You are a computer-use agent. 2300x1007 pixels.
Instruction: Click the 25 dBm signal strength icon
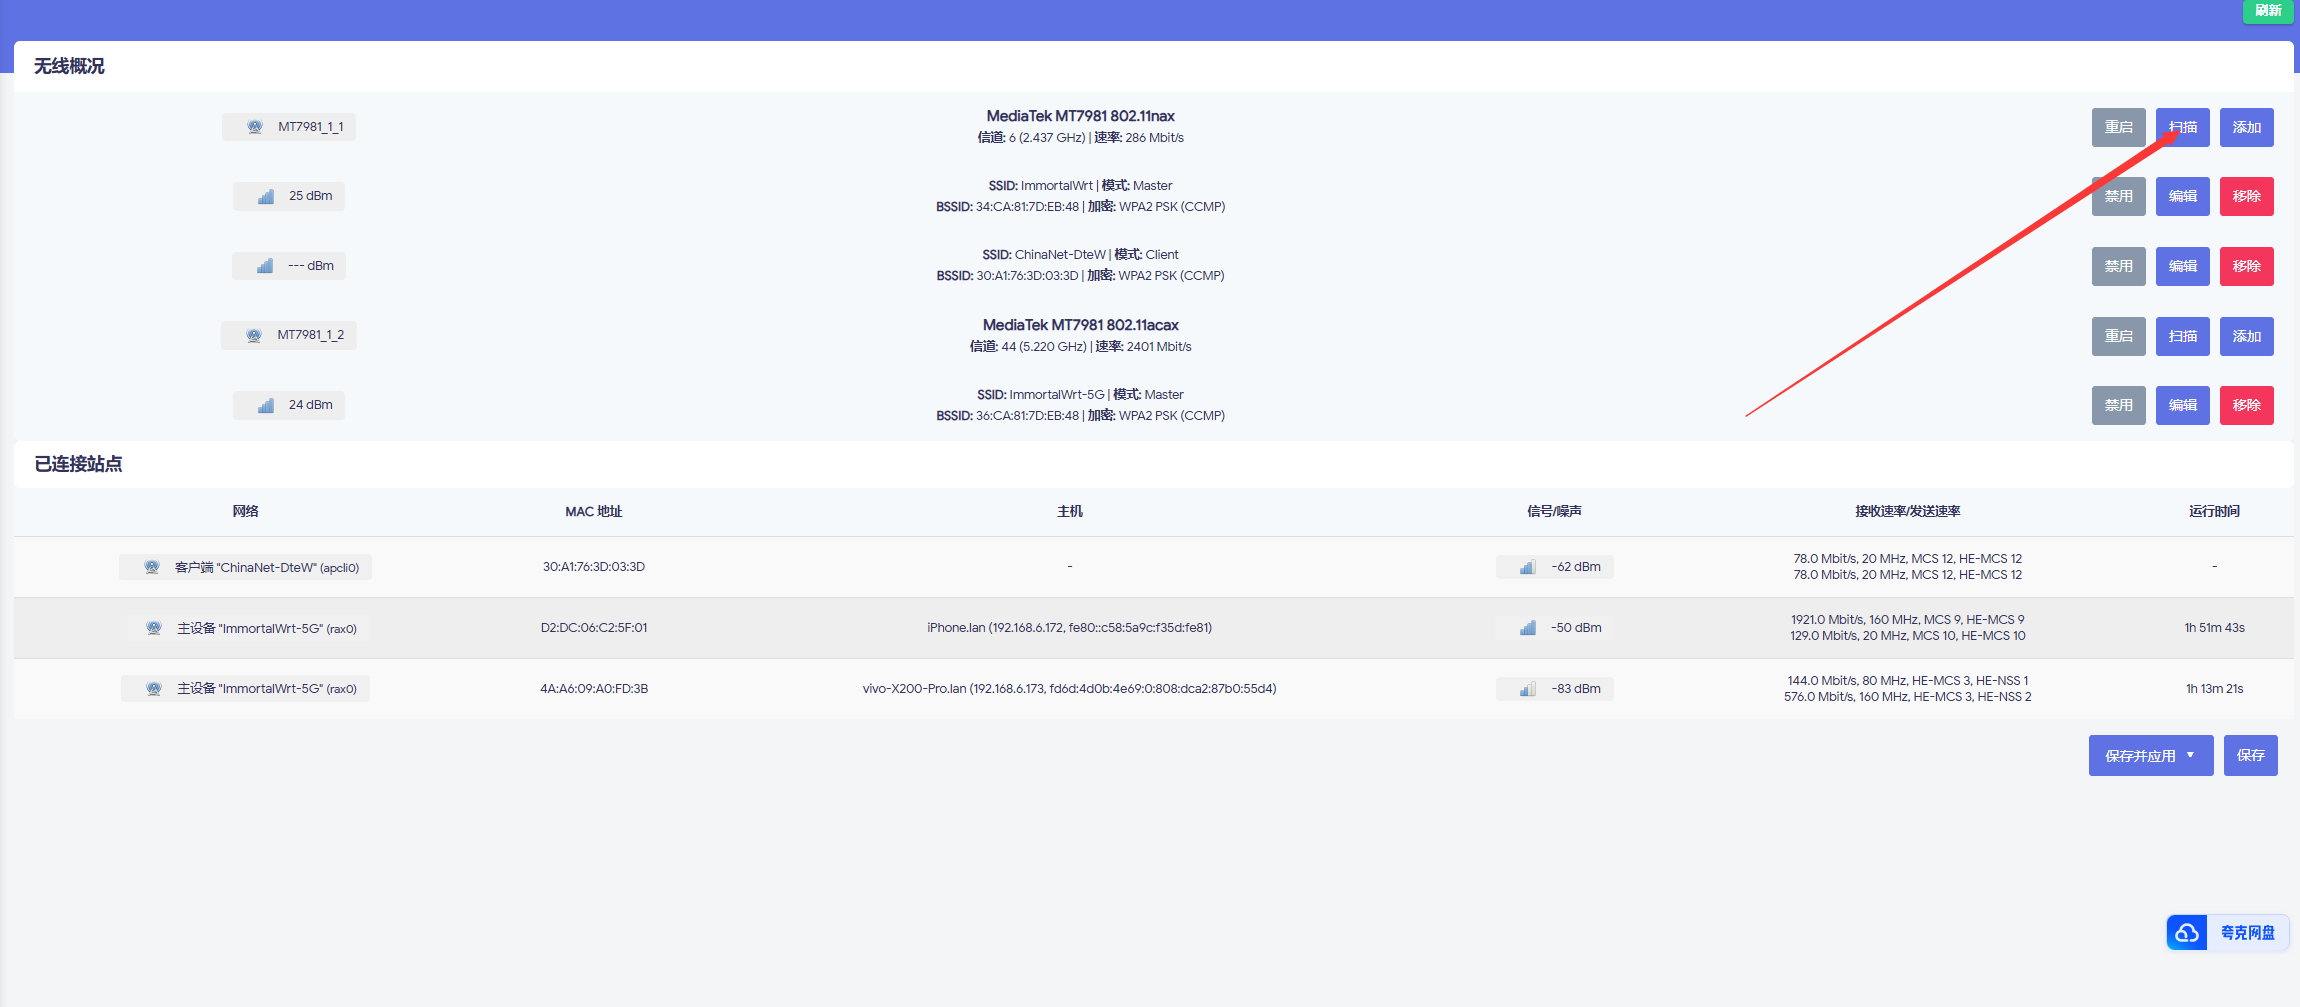[266, 196]
